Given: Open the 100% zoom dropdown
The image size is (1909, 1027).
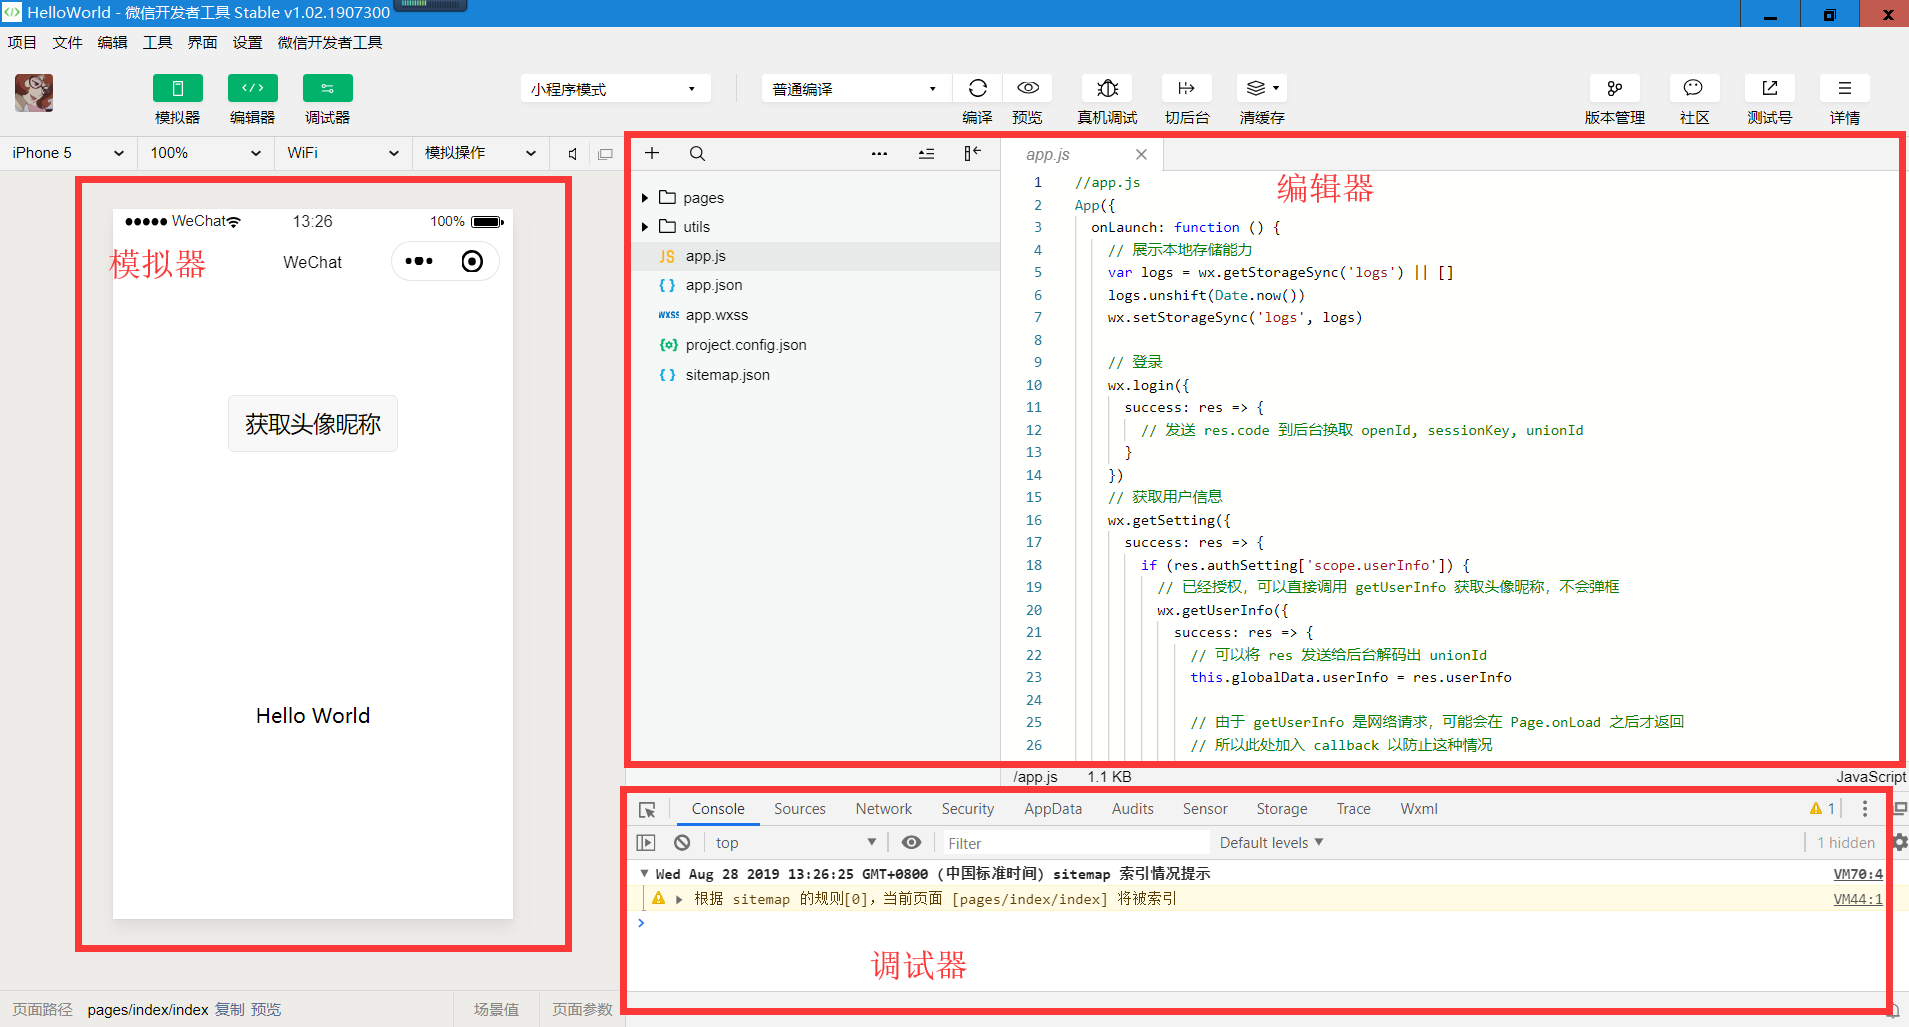Looking at the screenshot, I should (x=205, y=153).
